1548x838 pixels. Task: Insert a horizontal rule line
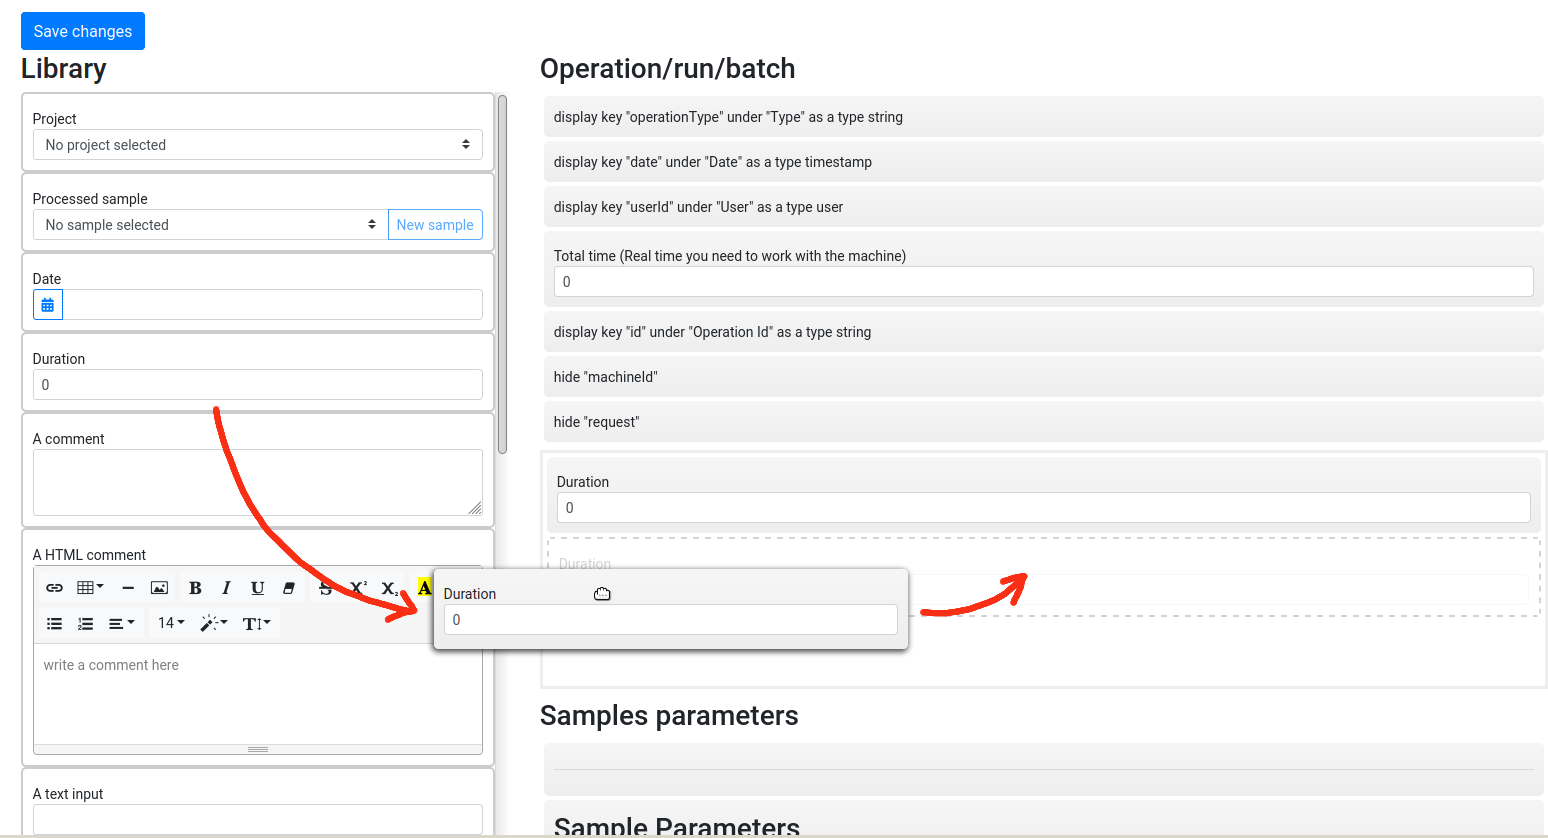pyautogui.click(x=128, y=588)
